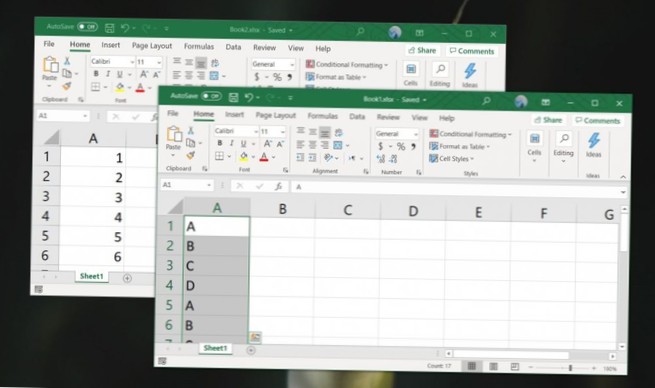Image resolution: width=655 pixels, height=388 pixels.
Task: Undo last action in Book2 window
Action: 125,28
